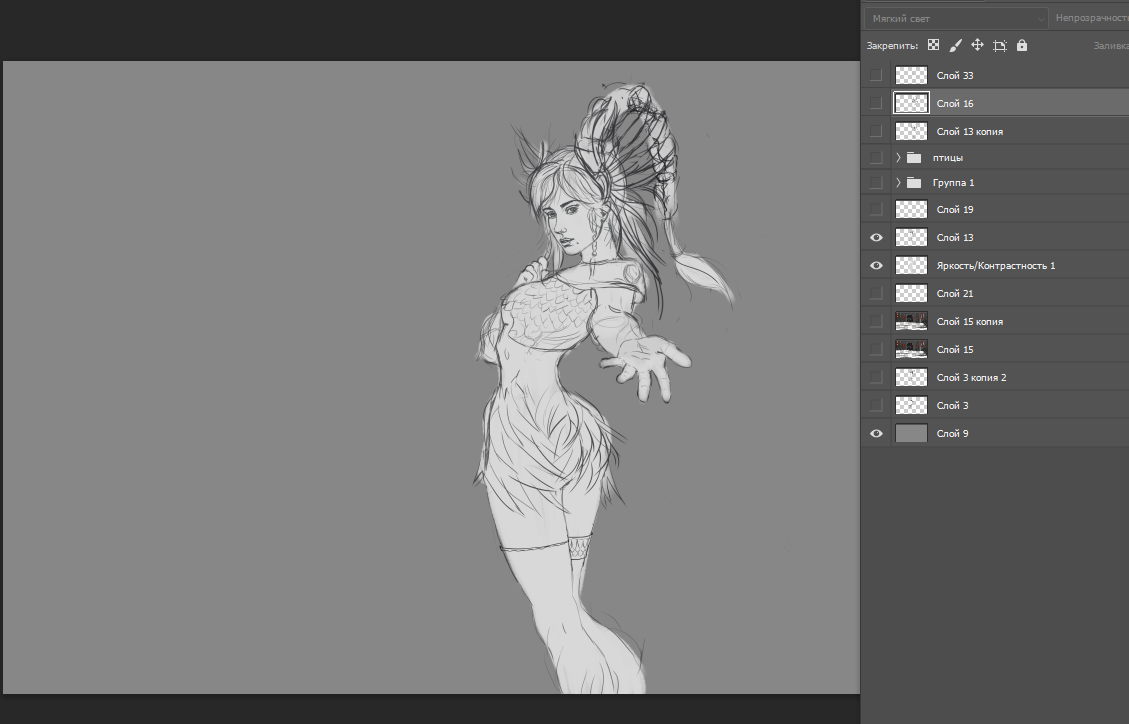
Task: Hide layer Слой 13 via eye icon
Action: pos(876,238)
